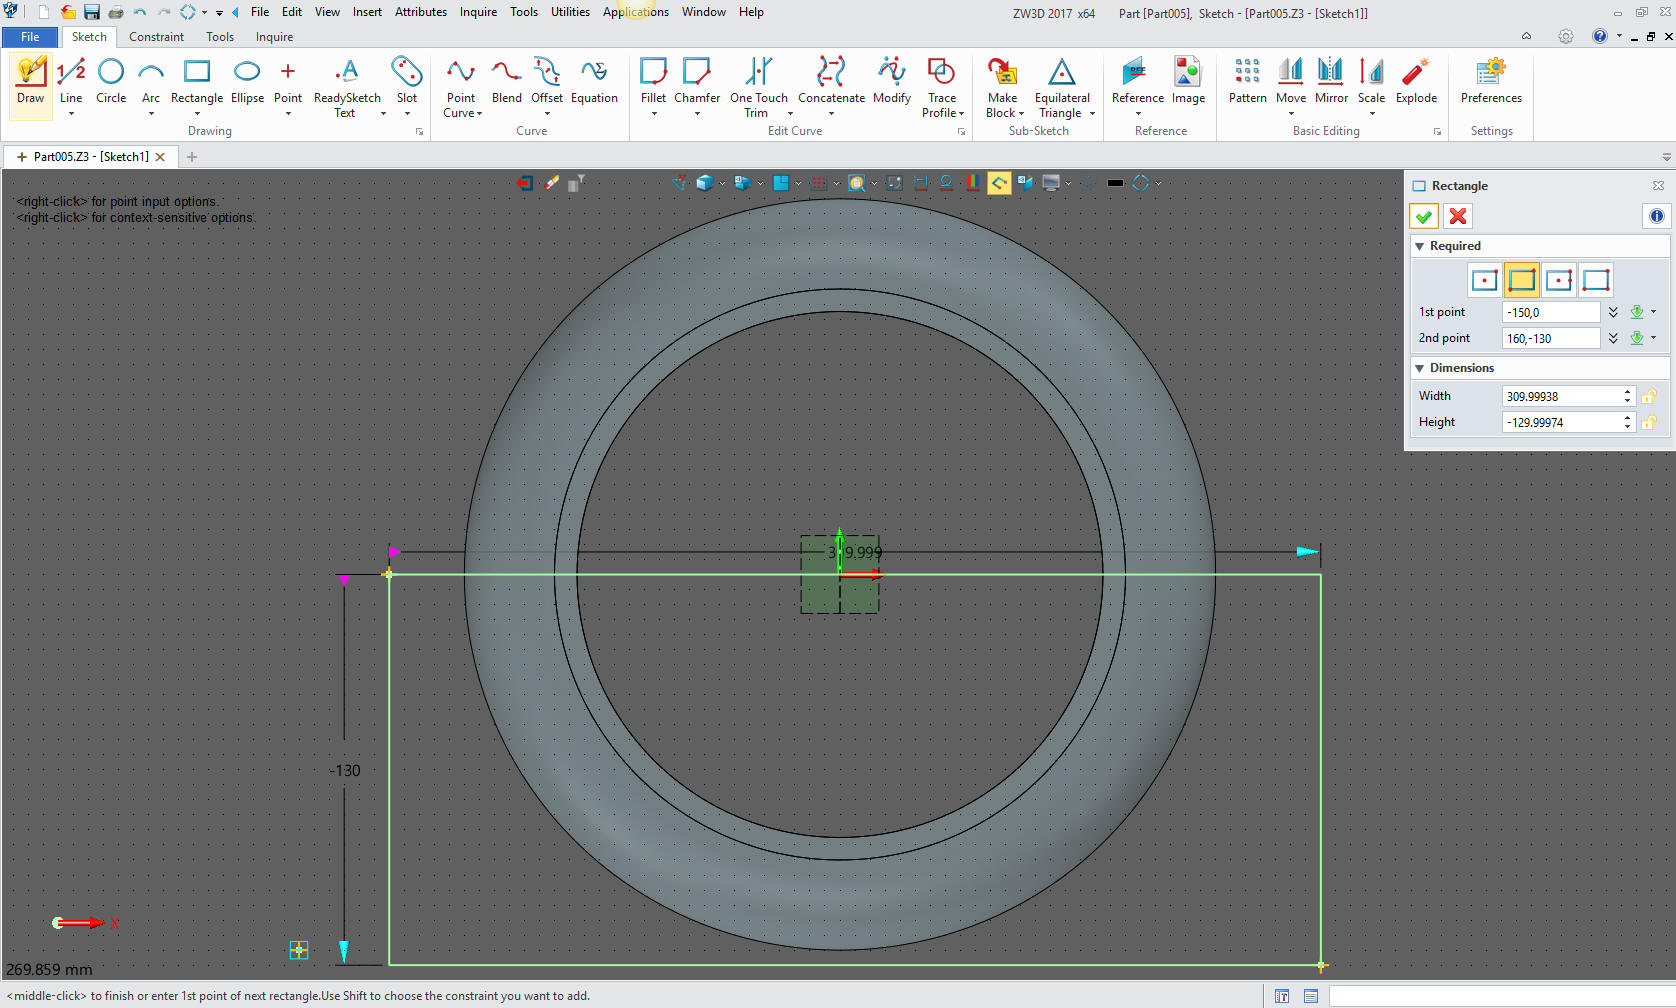Toggle the highlighted view toolbar button
The width and height of the screenshot is (1676, 1008).
[x=999, y=183]
